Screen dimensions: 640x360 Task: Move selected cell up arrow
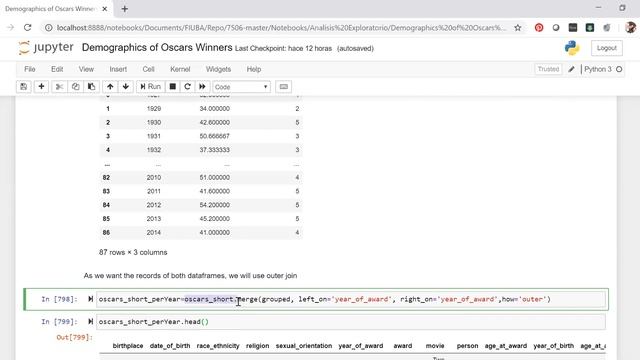[110, 87]
